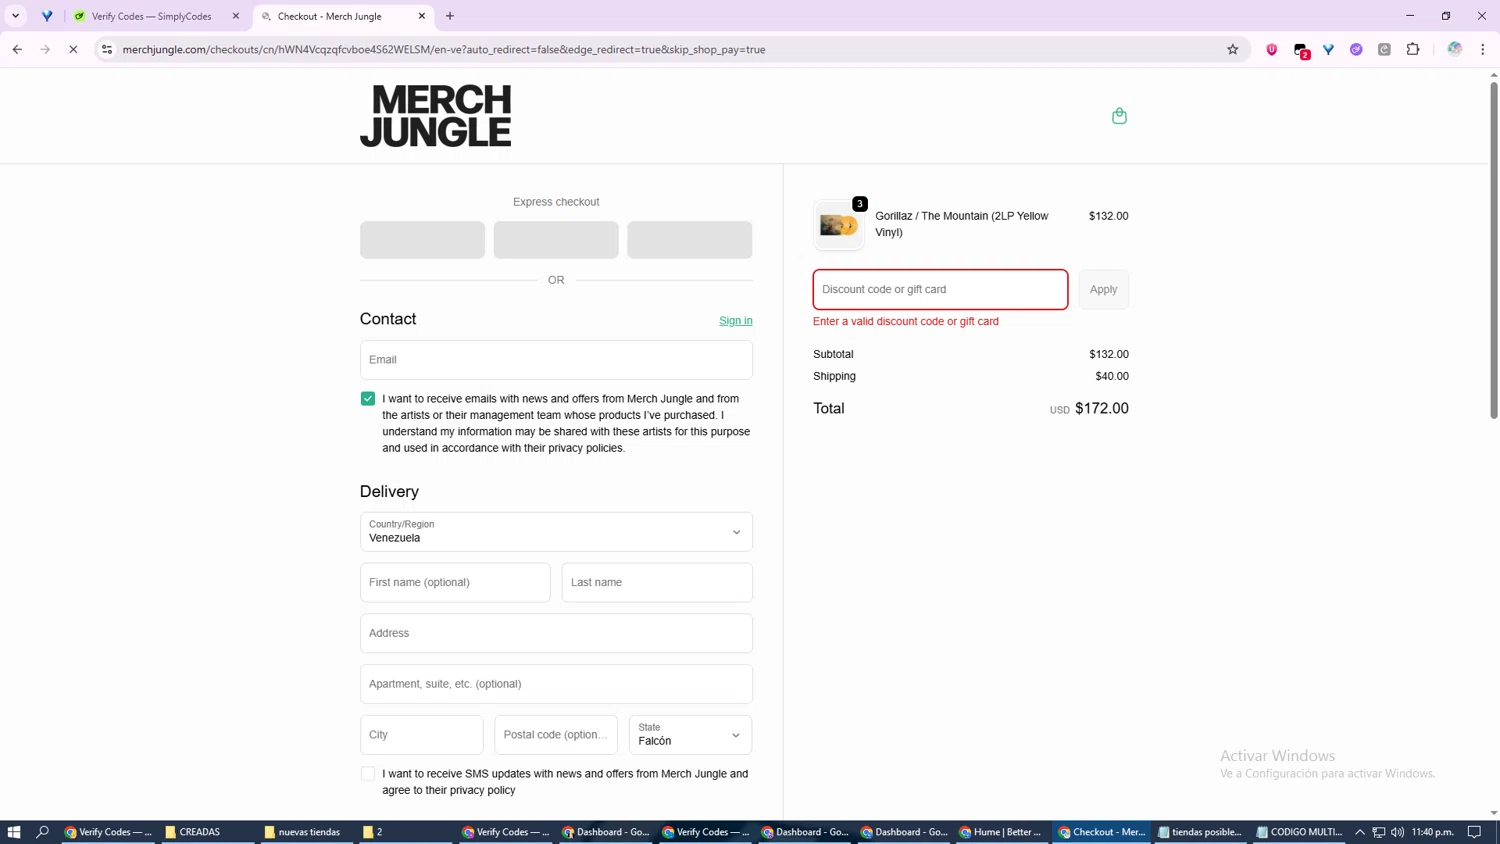Check the SMS updates checkbox
Viewport: 1500px width, 844px height.
pos(368,773)
